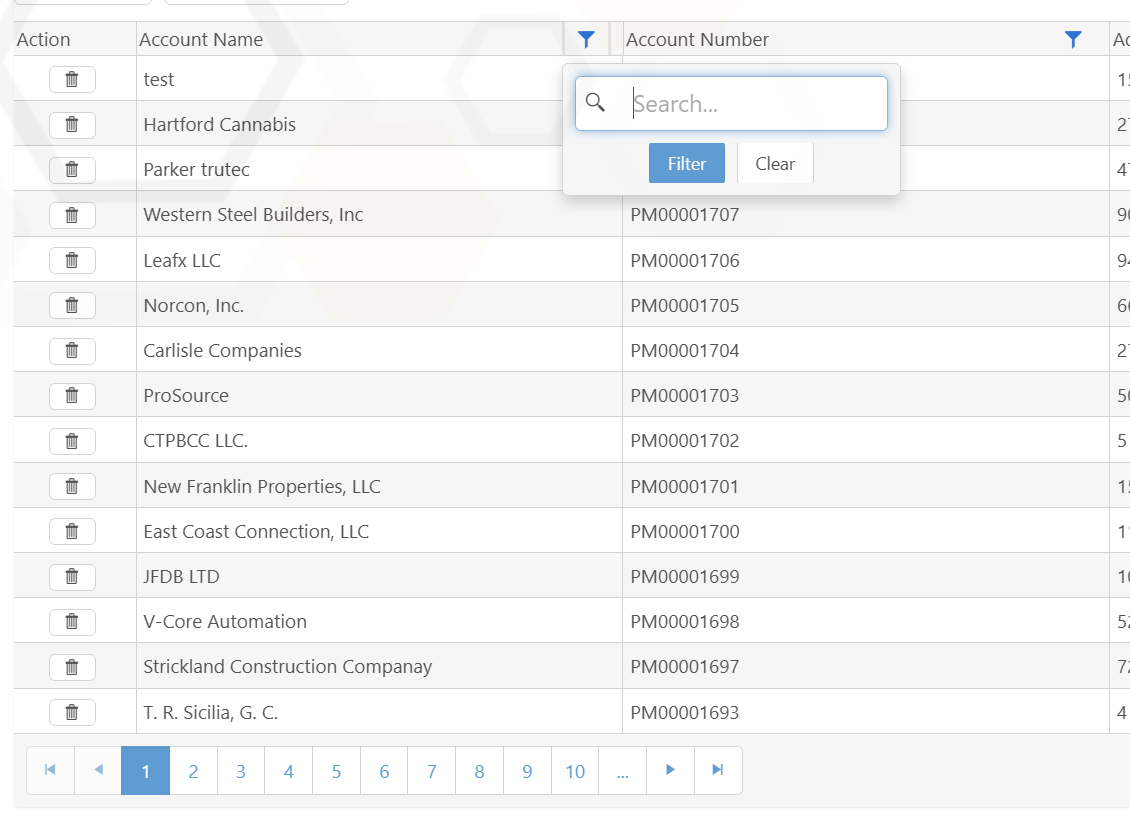Delete the JFDB LTD account
The width and height of the screenshot is (1130, 838).
[x=72, y=577]
